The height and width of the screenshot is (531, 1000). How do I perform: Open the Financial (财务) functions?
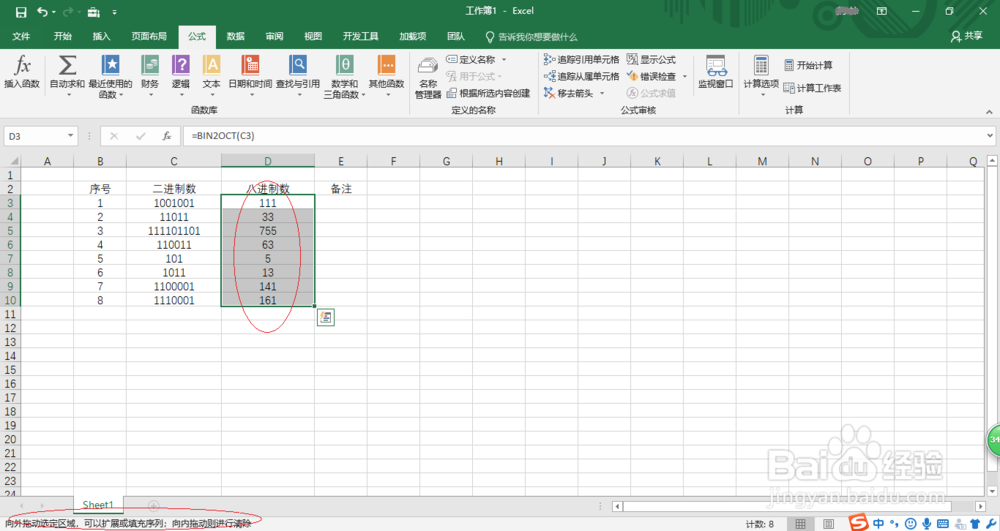(150, 75)
